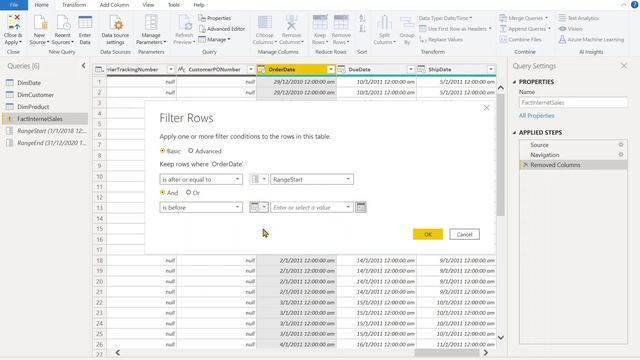Collapse the APPLIED STEPS section
Image resolution: width=640 pixels, height=360 pixels.
pyautogui.click(x=514, y=133)
